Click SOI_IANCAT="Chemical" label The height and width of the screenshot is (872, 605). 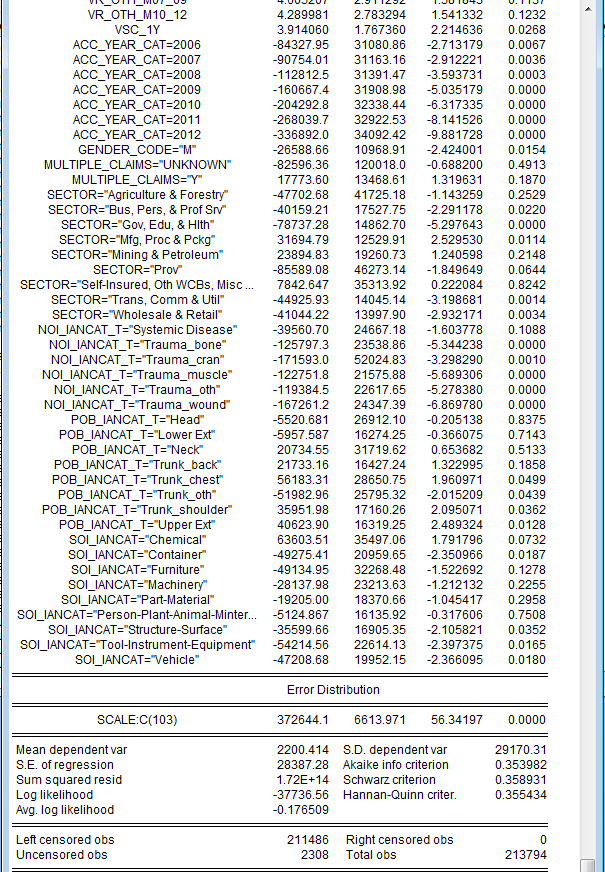137,540
